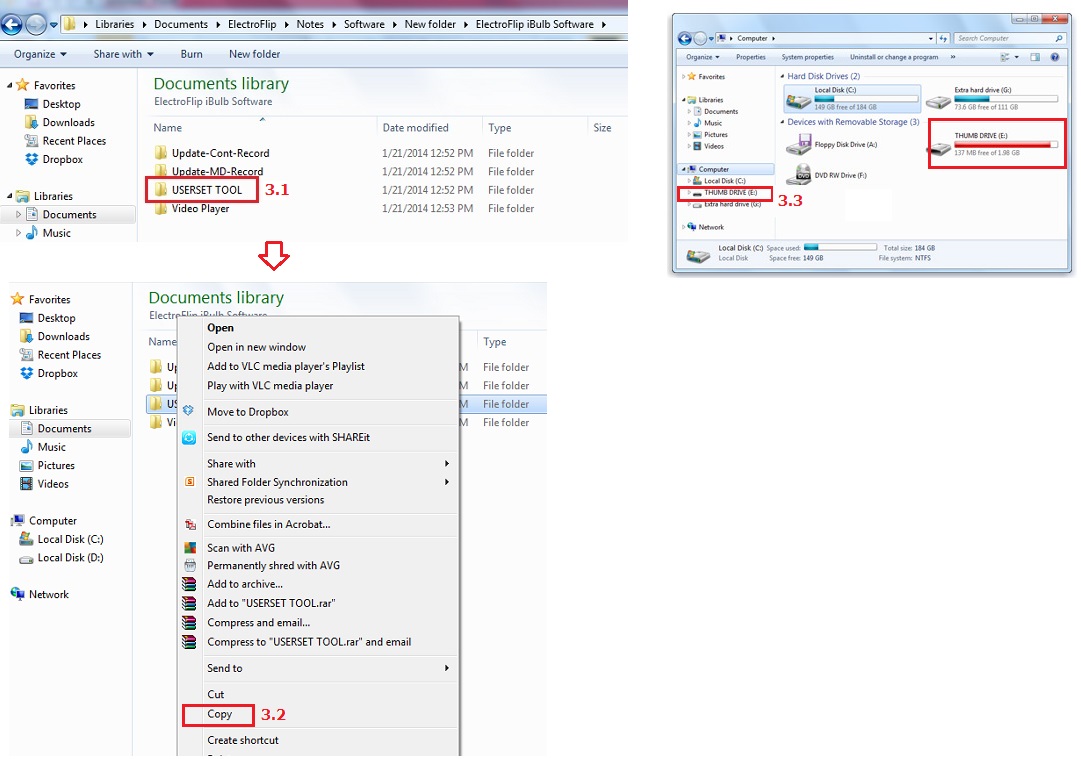
Task: Select Local Disk (D:) in the navigation tree
Action: pyautogui.click(x=70, y=558)
